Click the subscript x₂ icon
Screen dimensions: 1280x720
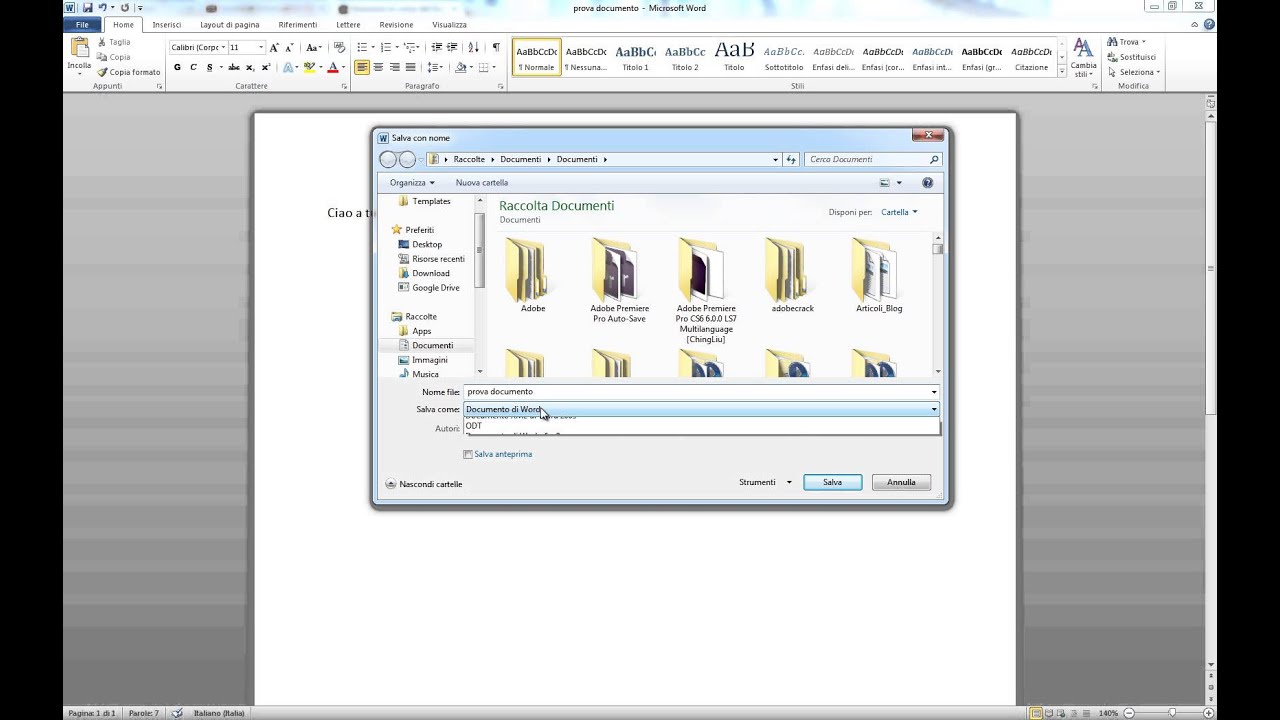tap(250, 67)
